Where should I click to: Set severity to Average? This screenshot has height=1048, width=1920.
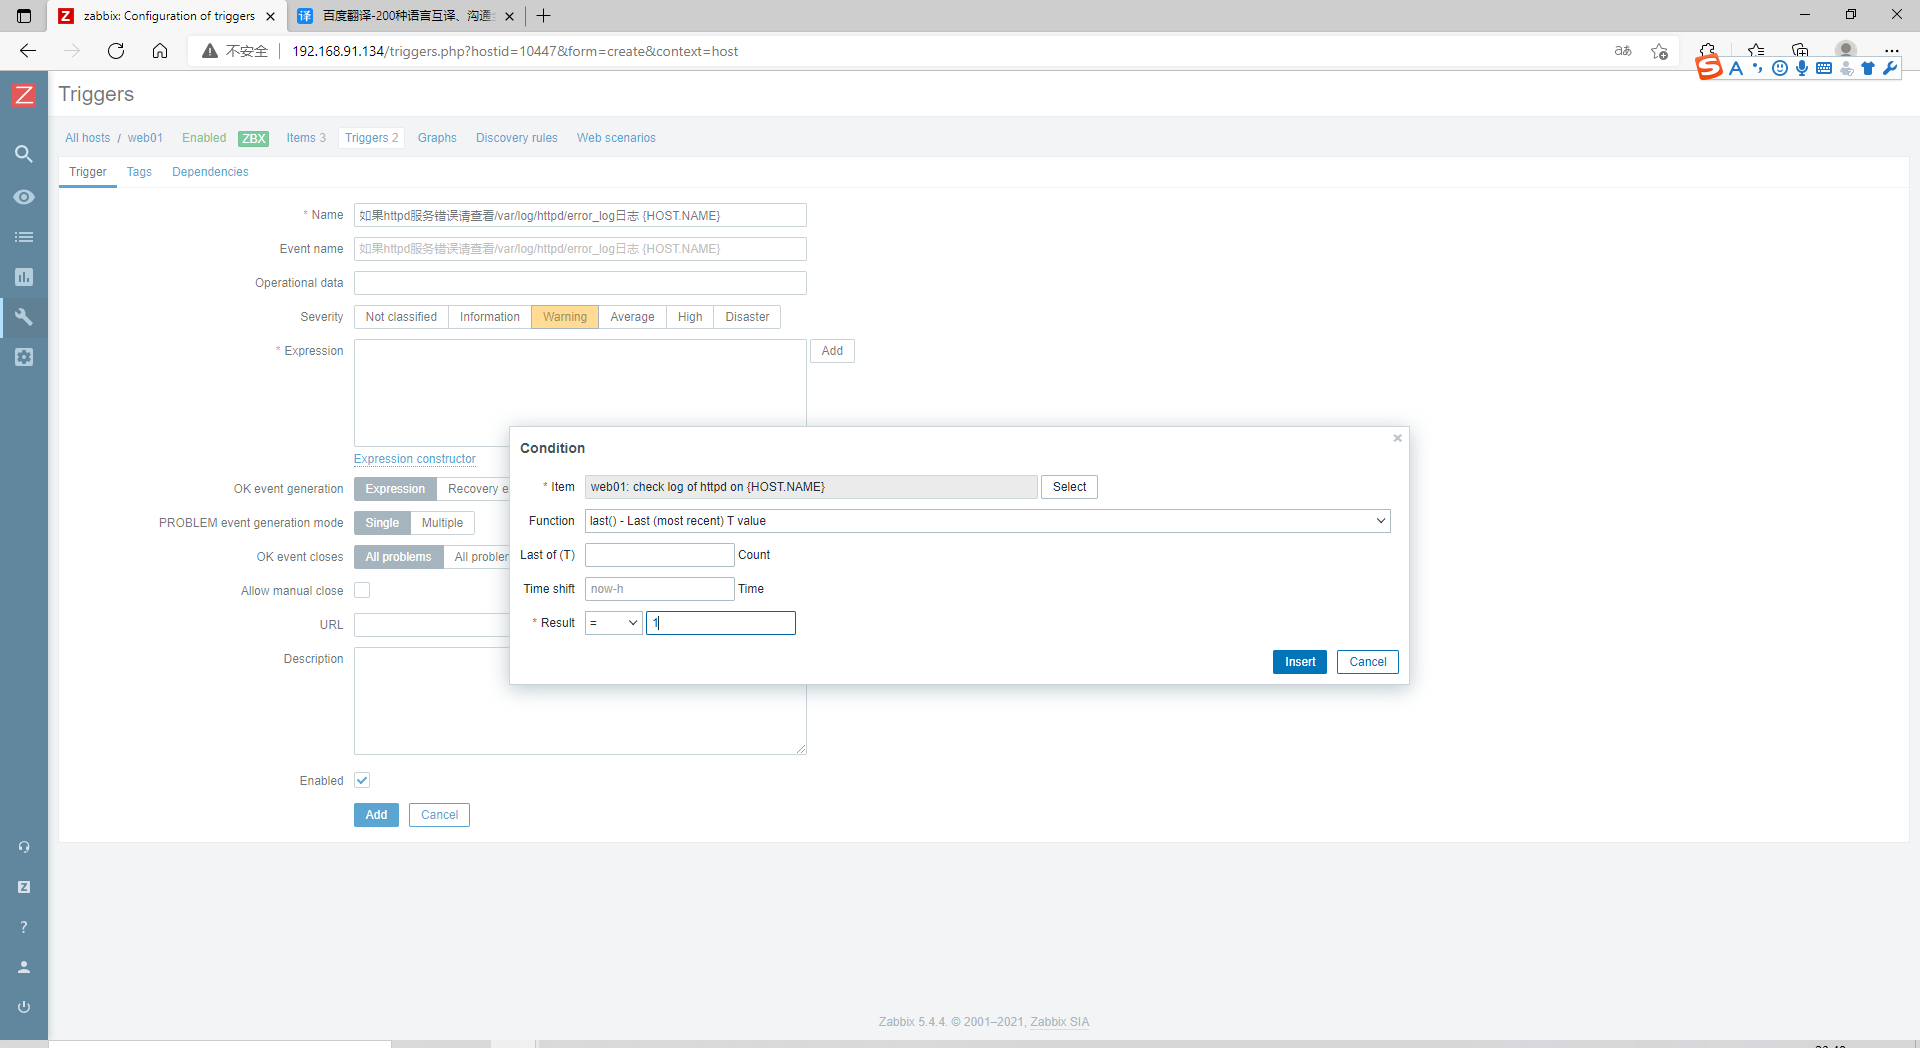tap(632, 317)
